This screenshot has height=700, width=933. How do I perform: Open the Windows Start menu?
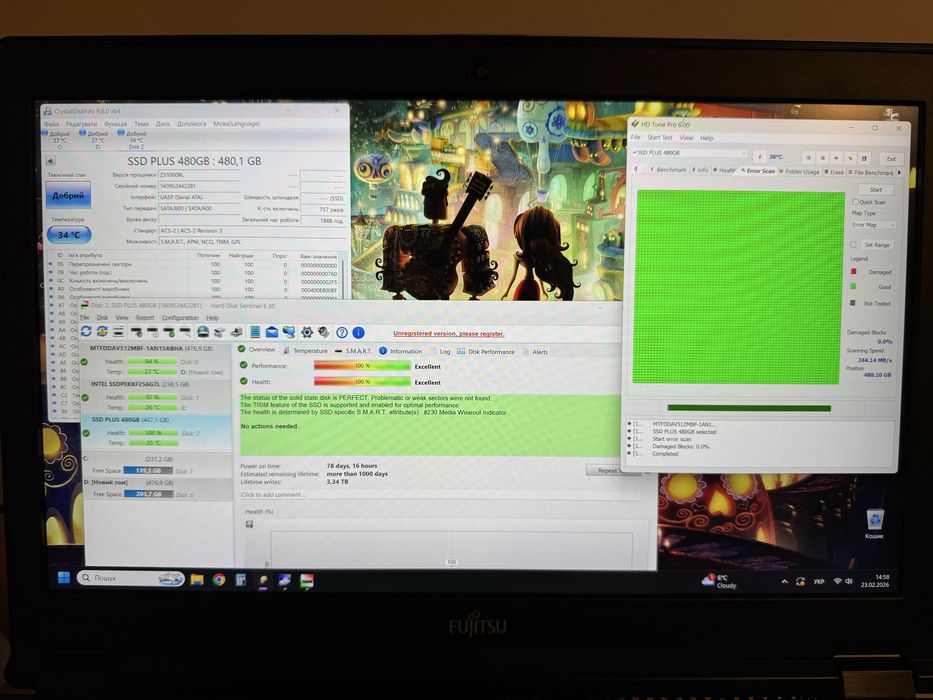tap(64, 577)
